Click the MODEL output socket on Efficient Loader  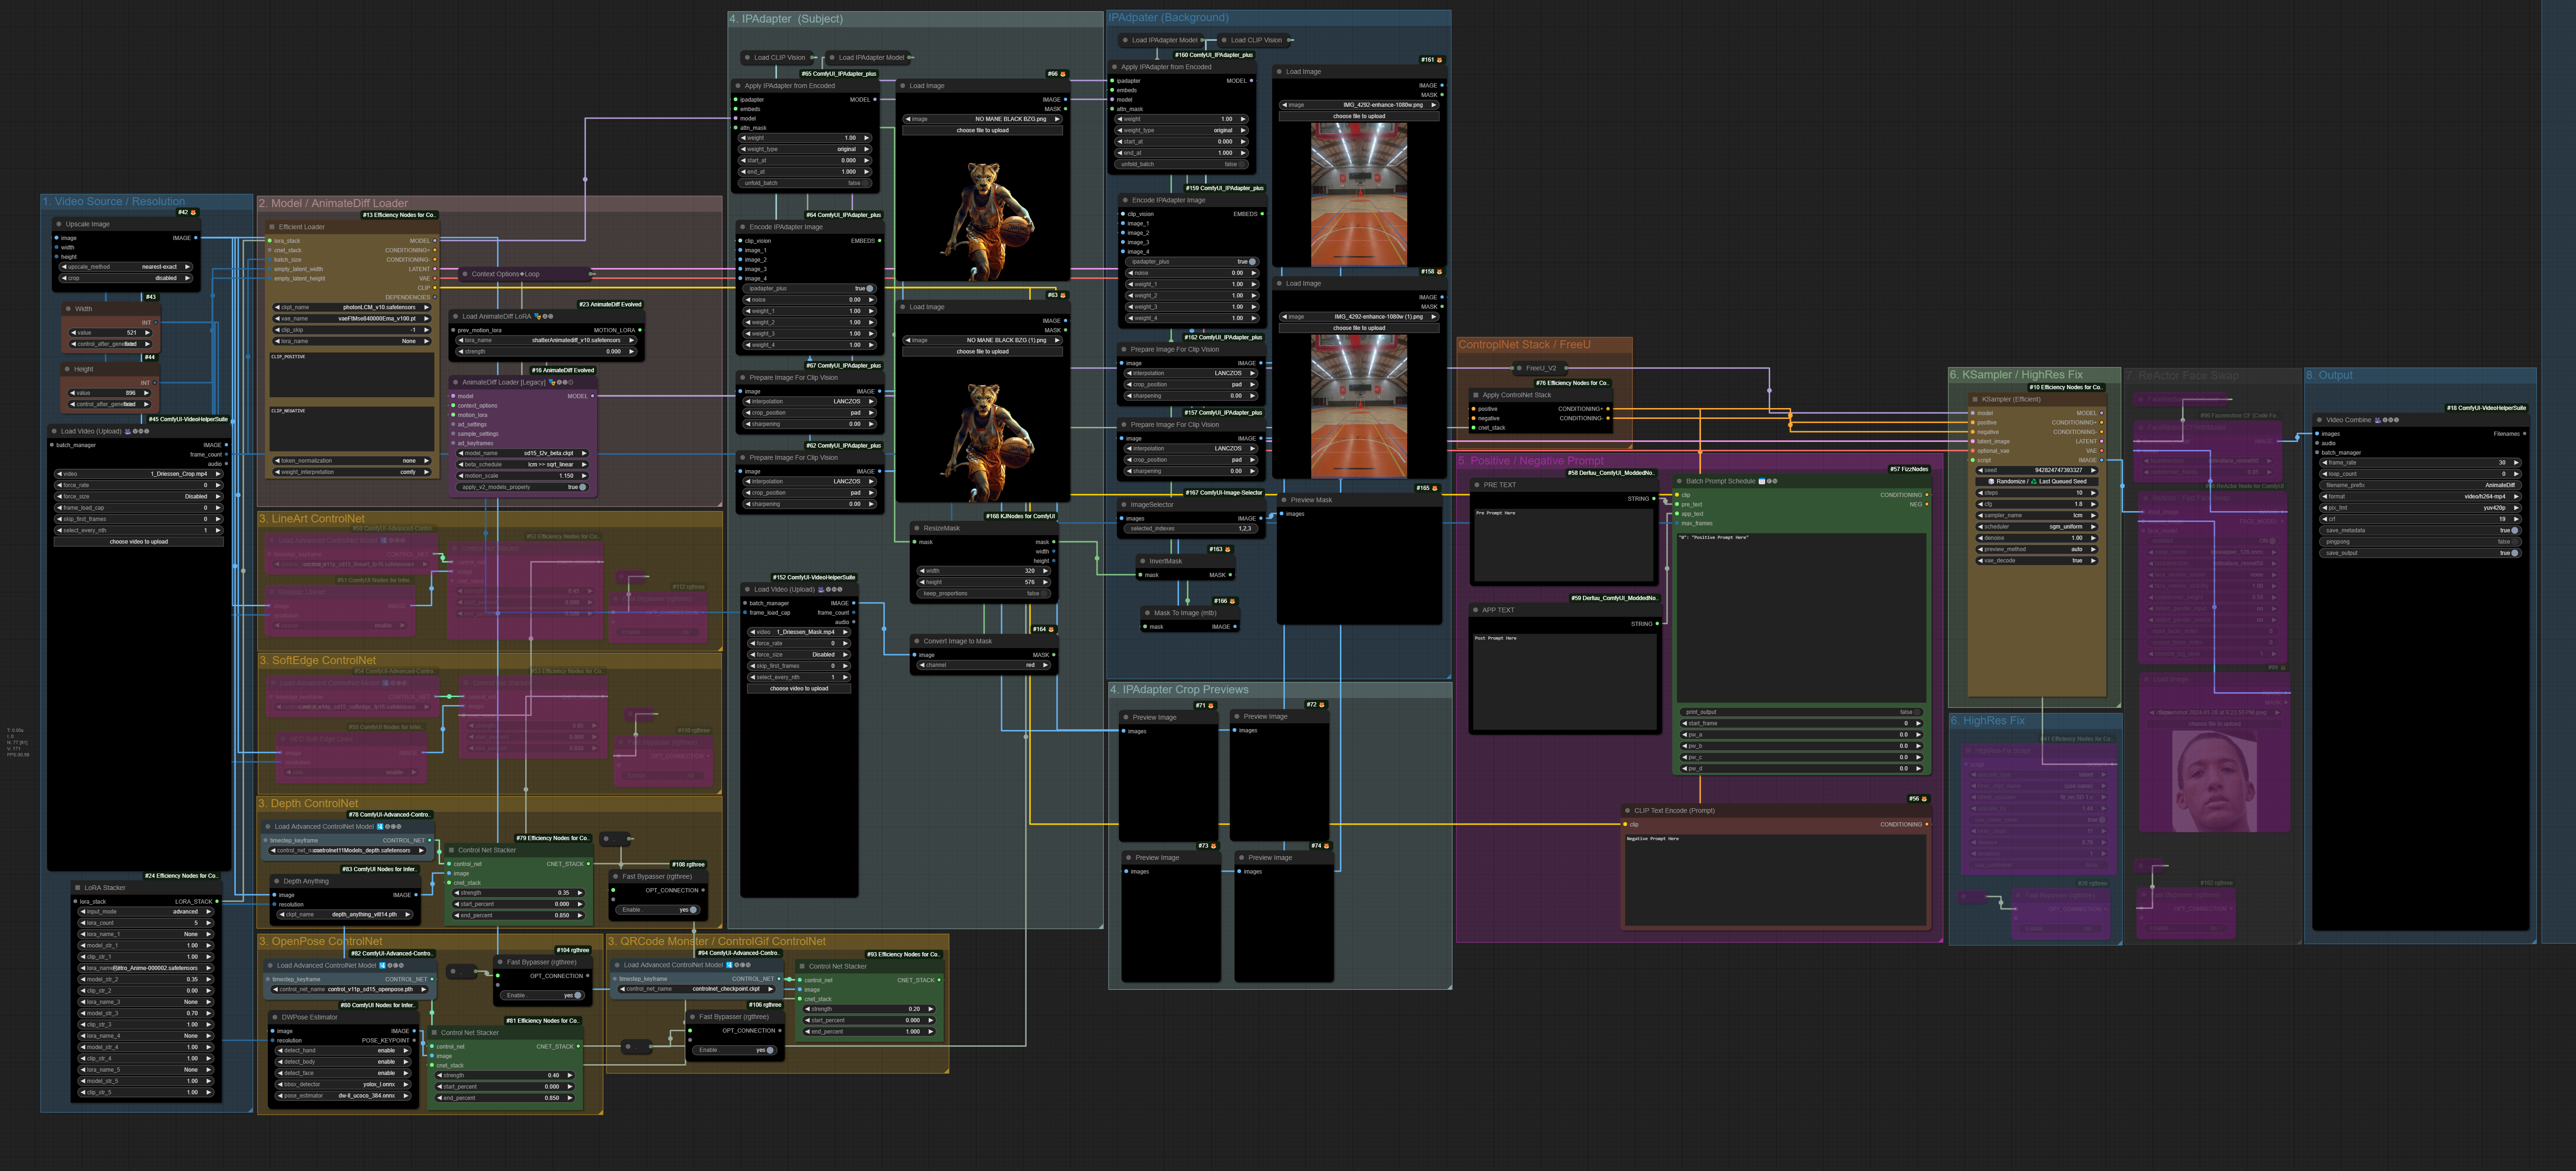pyautogui.click(x=435, y=241)
